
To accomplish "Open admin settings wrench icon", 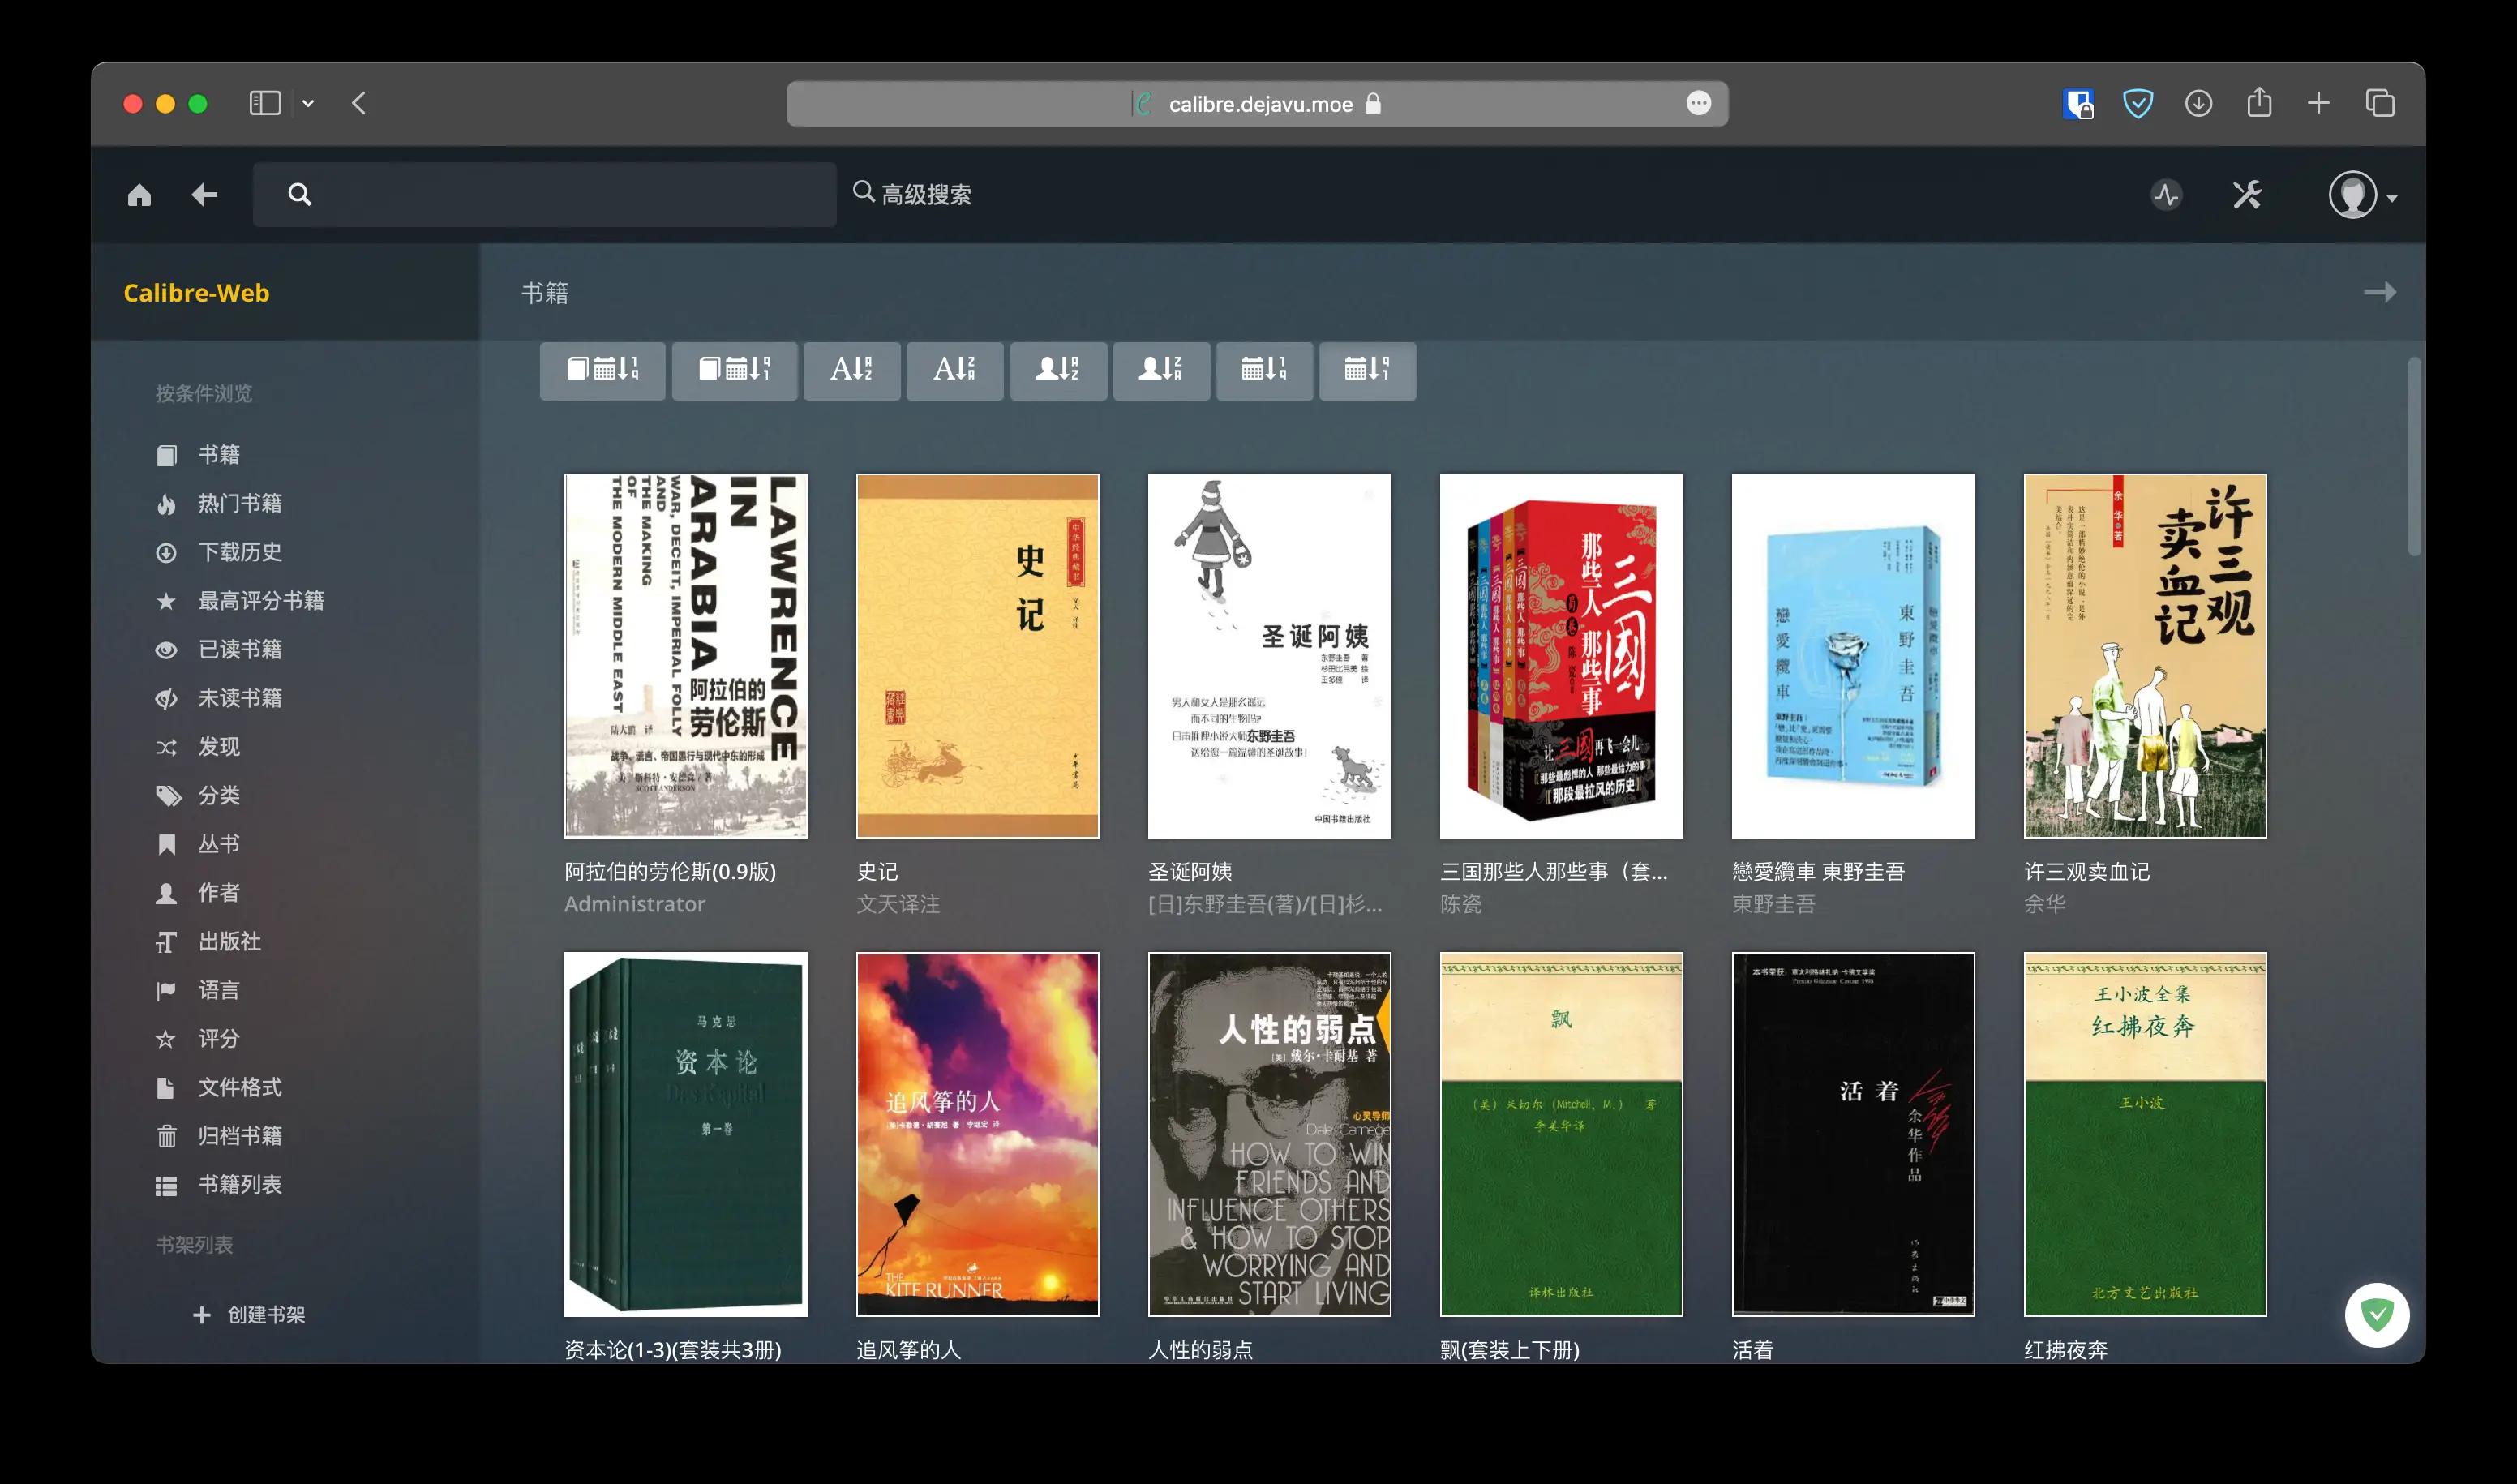I will click(x=2247, y=195).
